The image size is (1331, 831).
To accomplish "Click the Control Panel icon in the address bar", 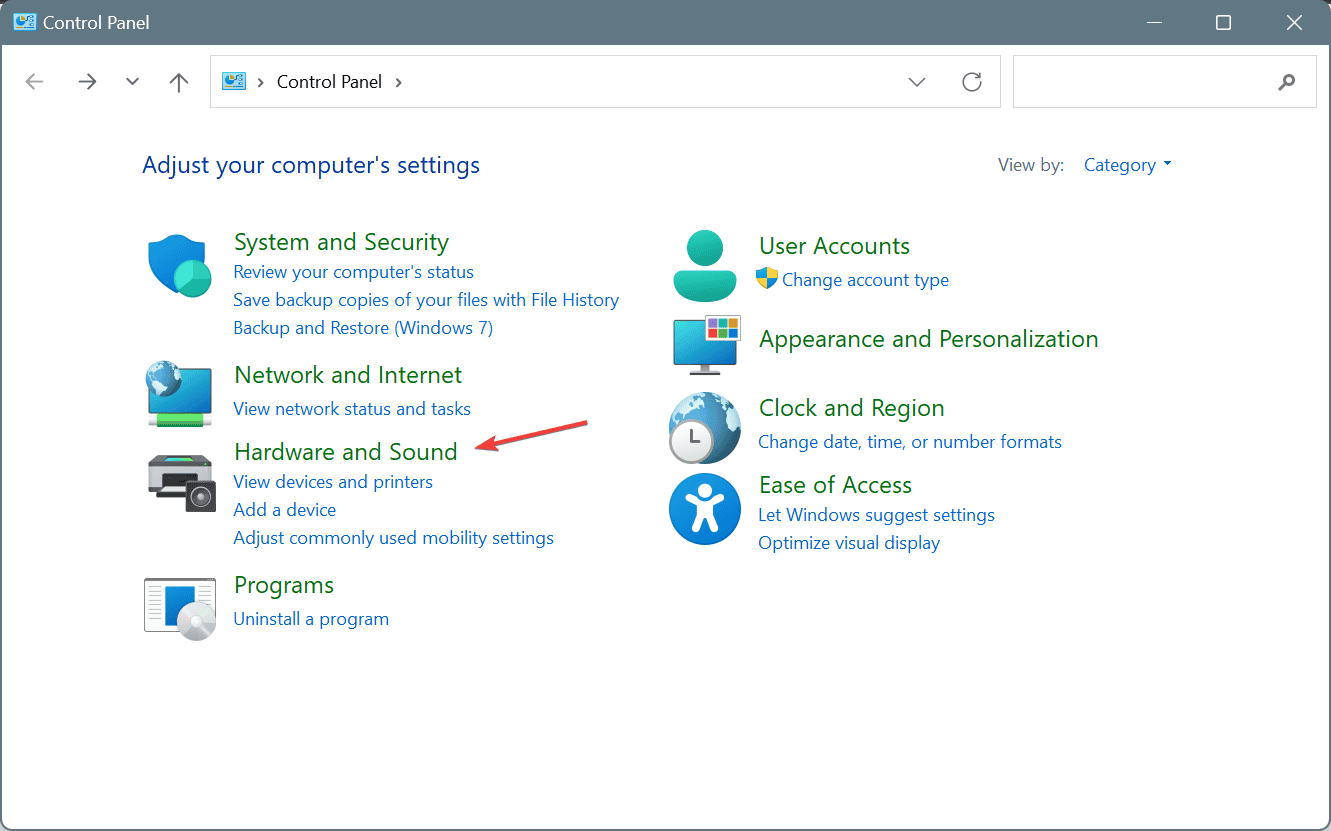I will pyautogui.click(x=234, y=81).
